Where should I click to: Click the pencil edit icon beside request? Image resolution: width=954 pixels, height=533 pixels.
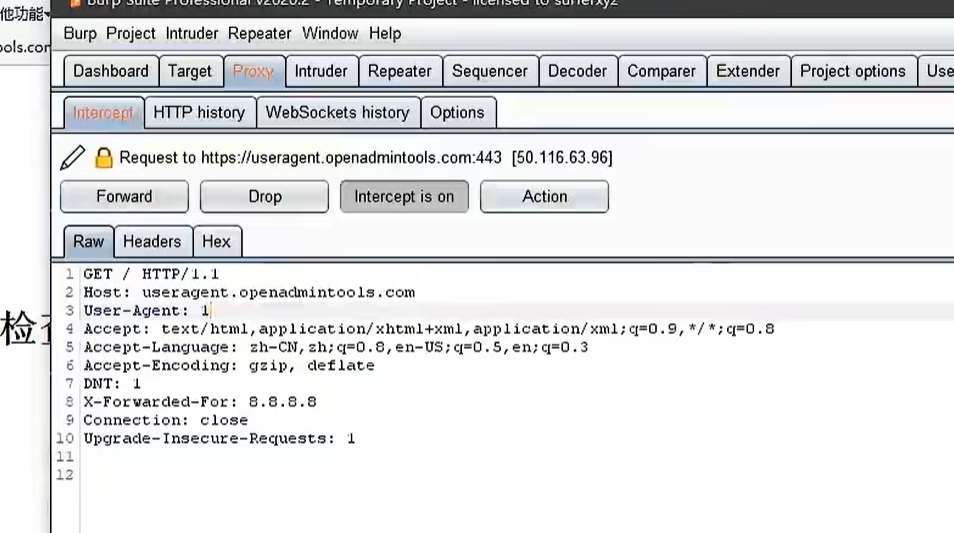coord(72,158)
